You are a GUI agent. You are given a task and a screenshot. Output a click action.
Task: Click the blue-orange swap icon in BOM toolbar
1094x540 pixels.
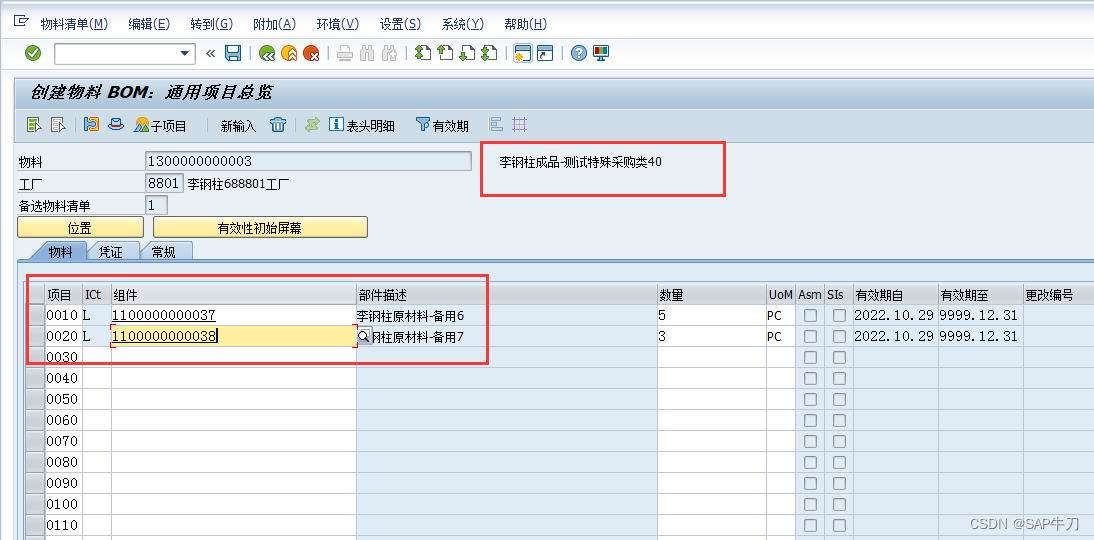(x=91, y=125)
